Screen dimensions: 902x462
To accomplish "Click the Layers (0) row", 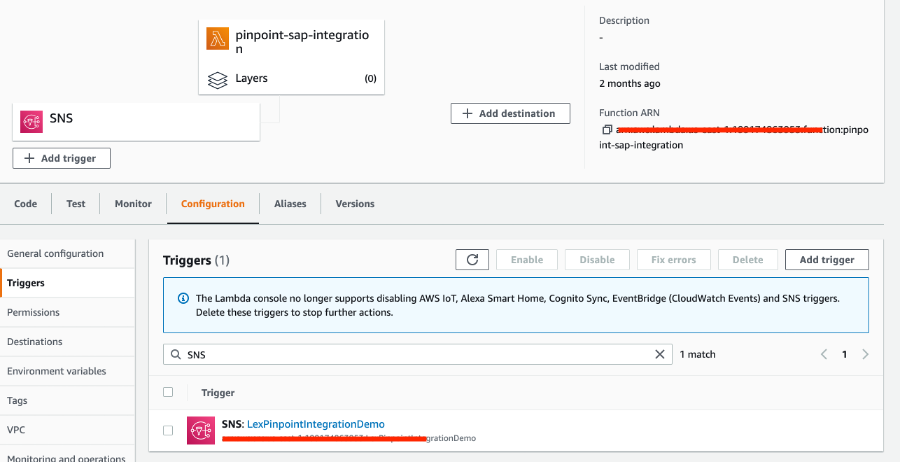I will coord(291,79).
